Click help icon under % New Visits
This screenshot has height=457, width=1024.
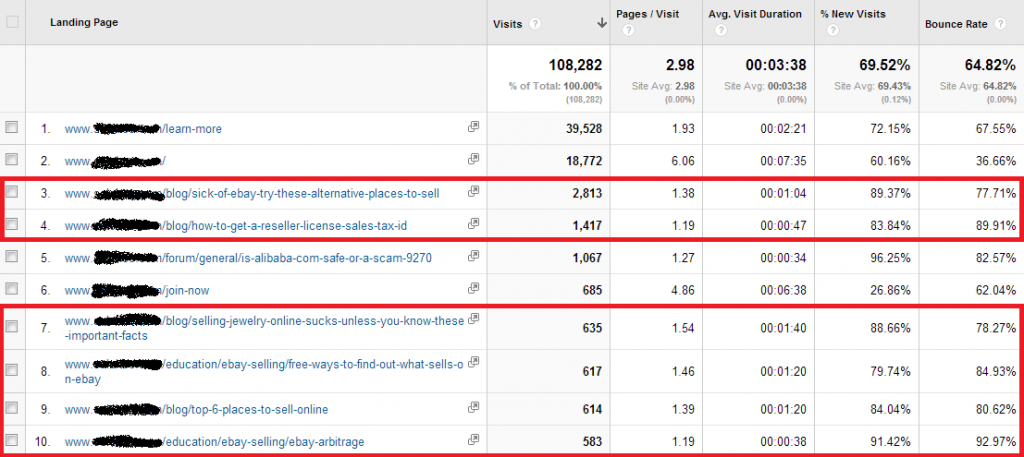(832, 31)
